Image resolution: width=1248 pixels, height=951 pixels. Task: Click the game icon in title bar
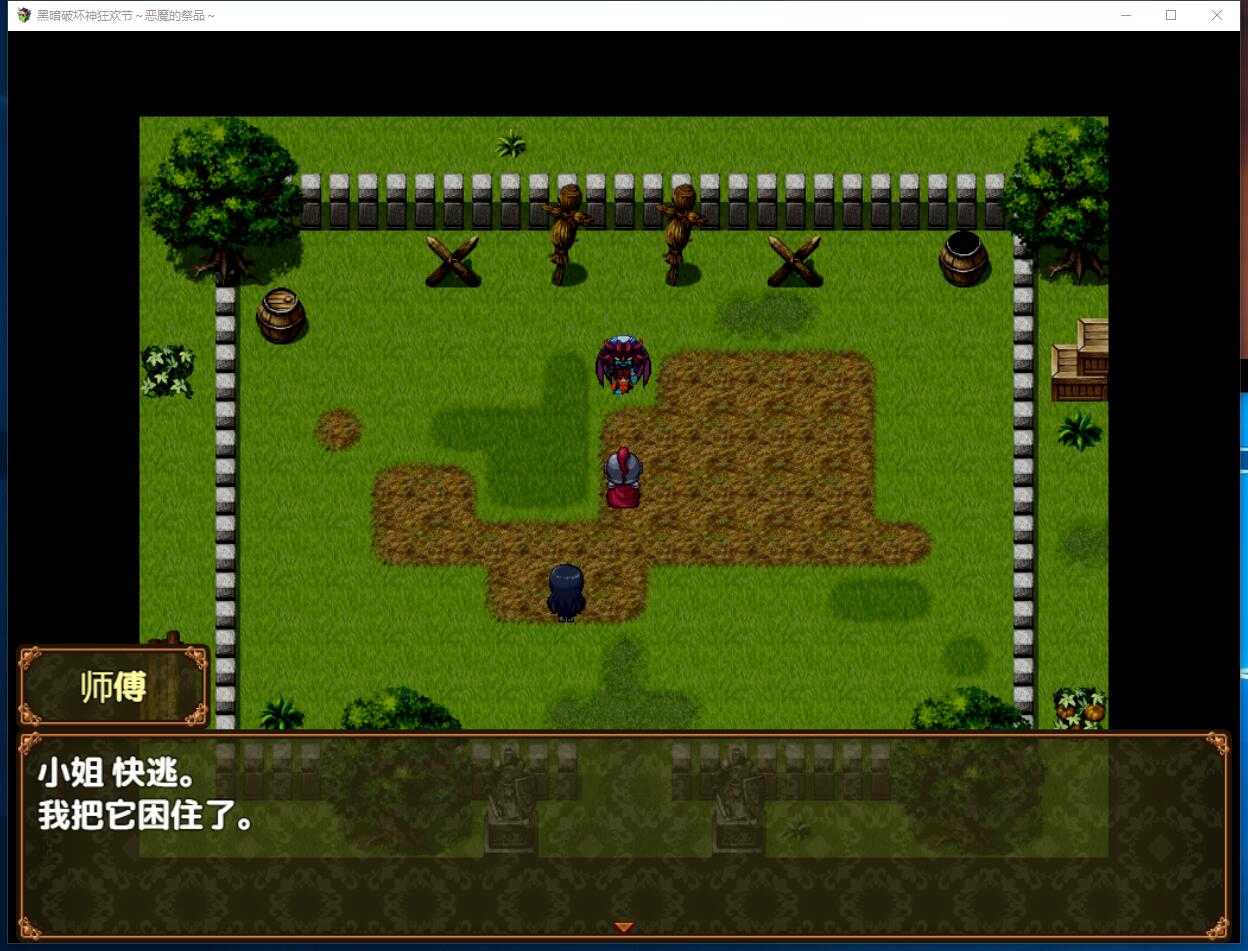click(x=24, y=15)
